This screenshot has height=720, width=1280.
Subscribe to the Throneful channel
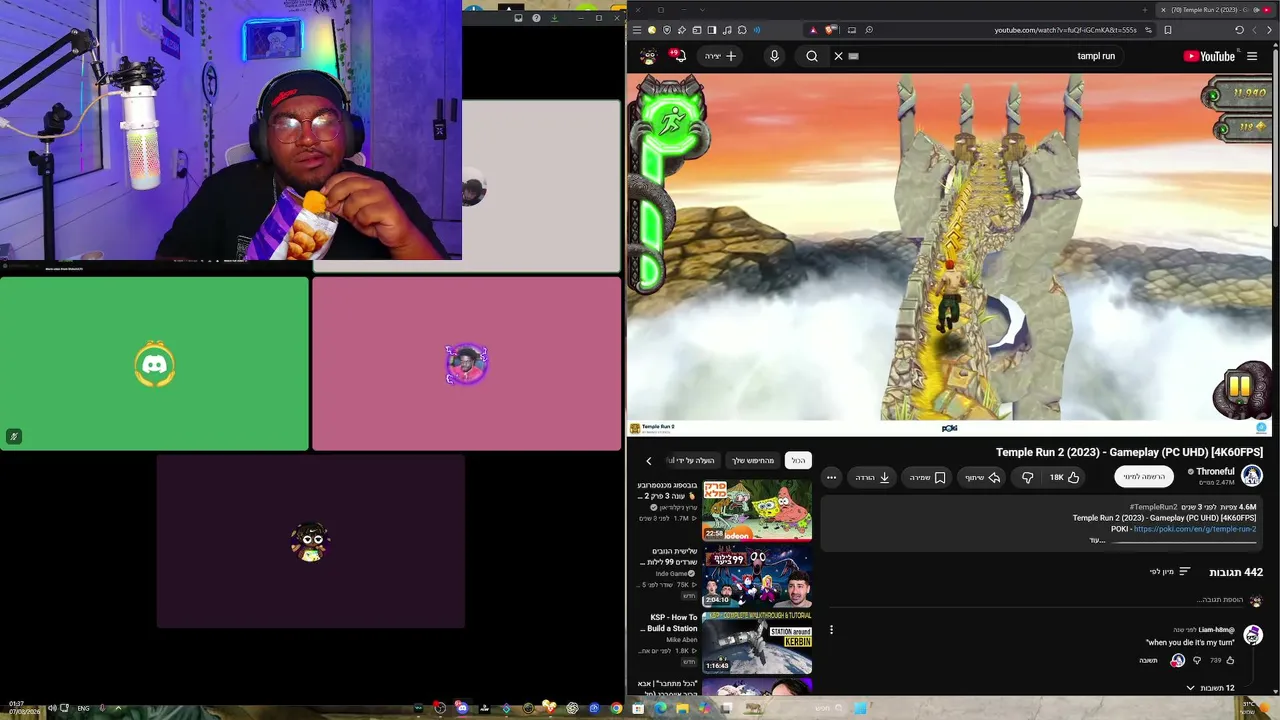click(1143, 477)
